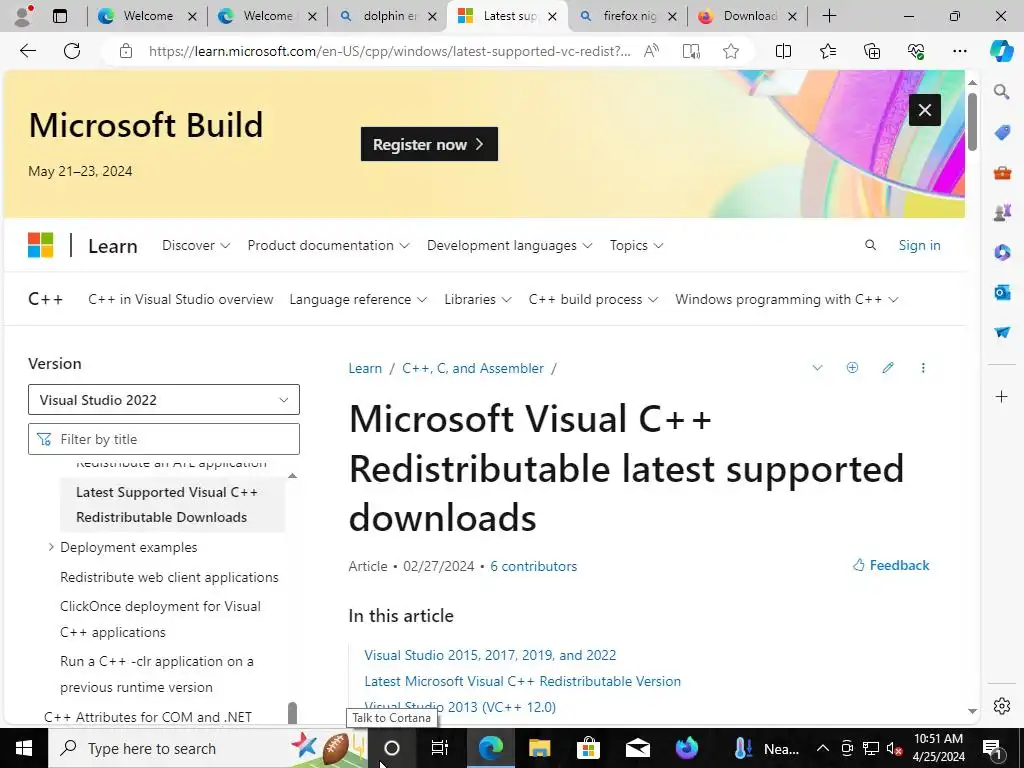Add sidebar app with plus icon
Screen dimensions: 1024x768
(1002, 396)
